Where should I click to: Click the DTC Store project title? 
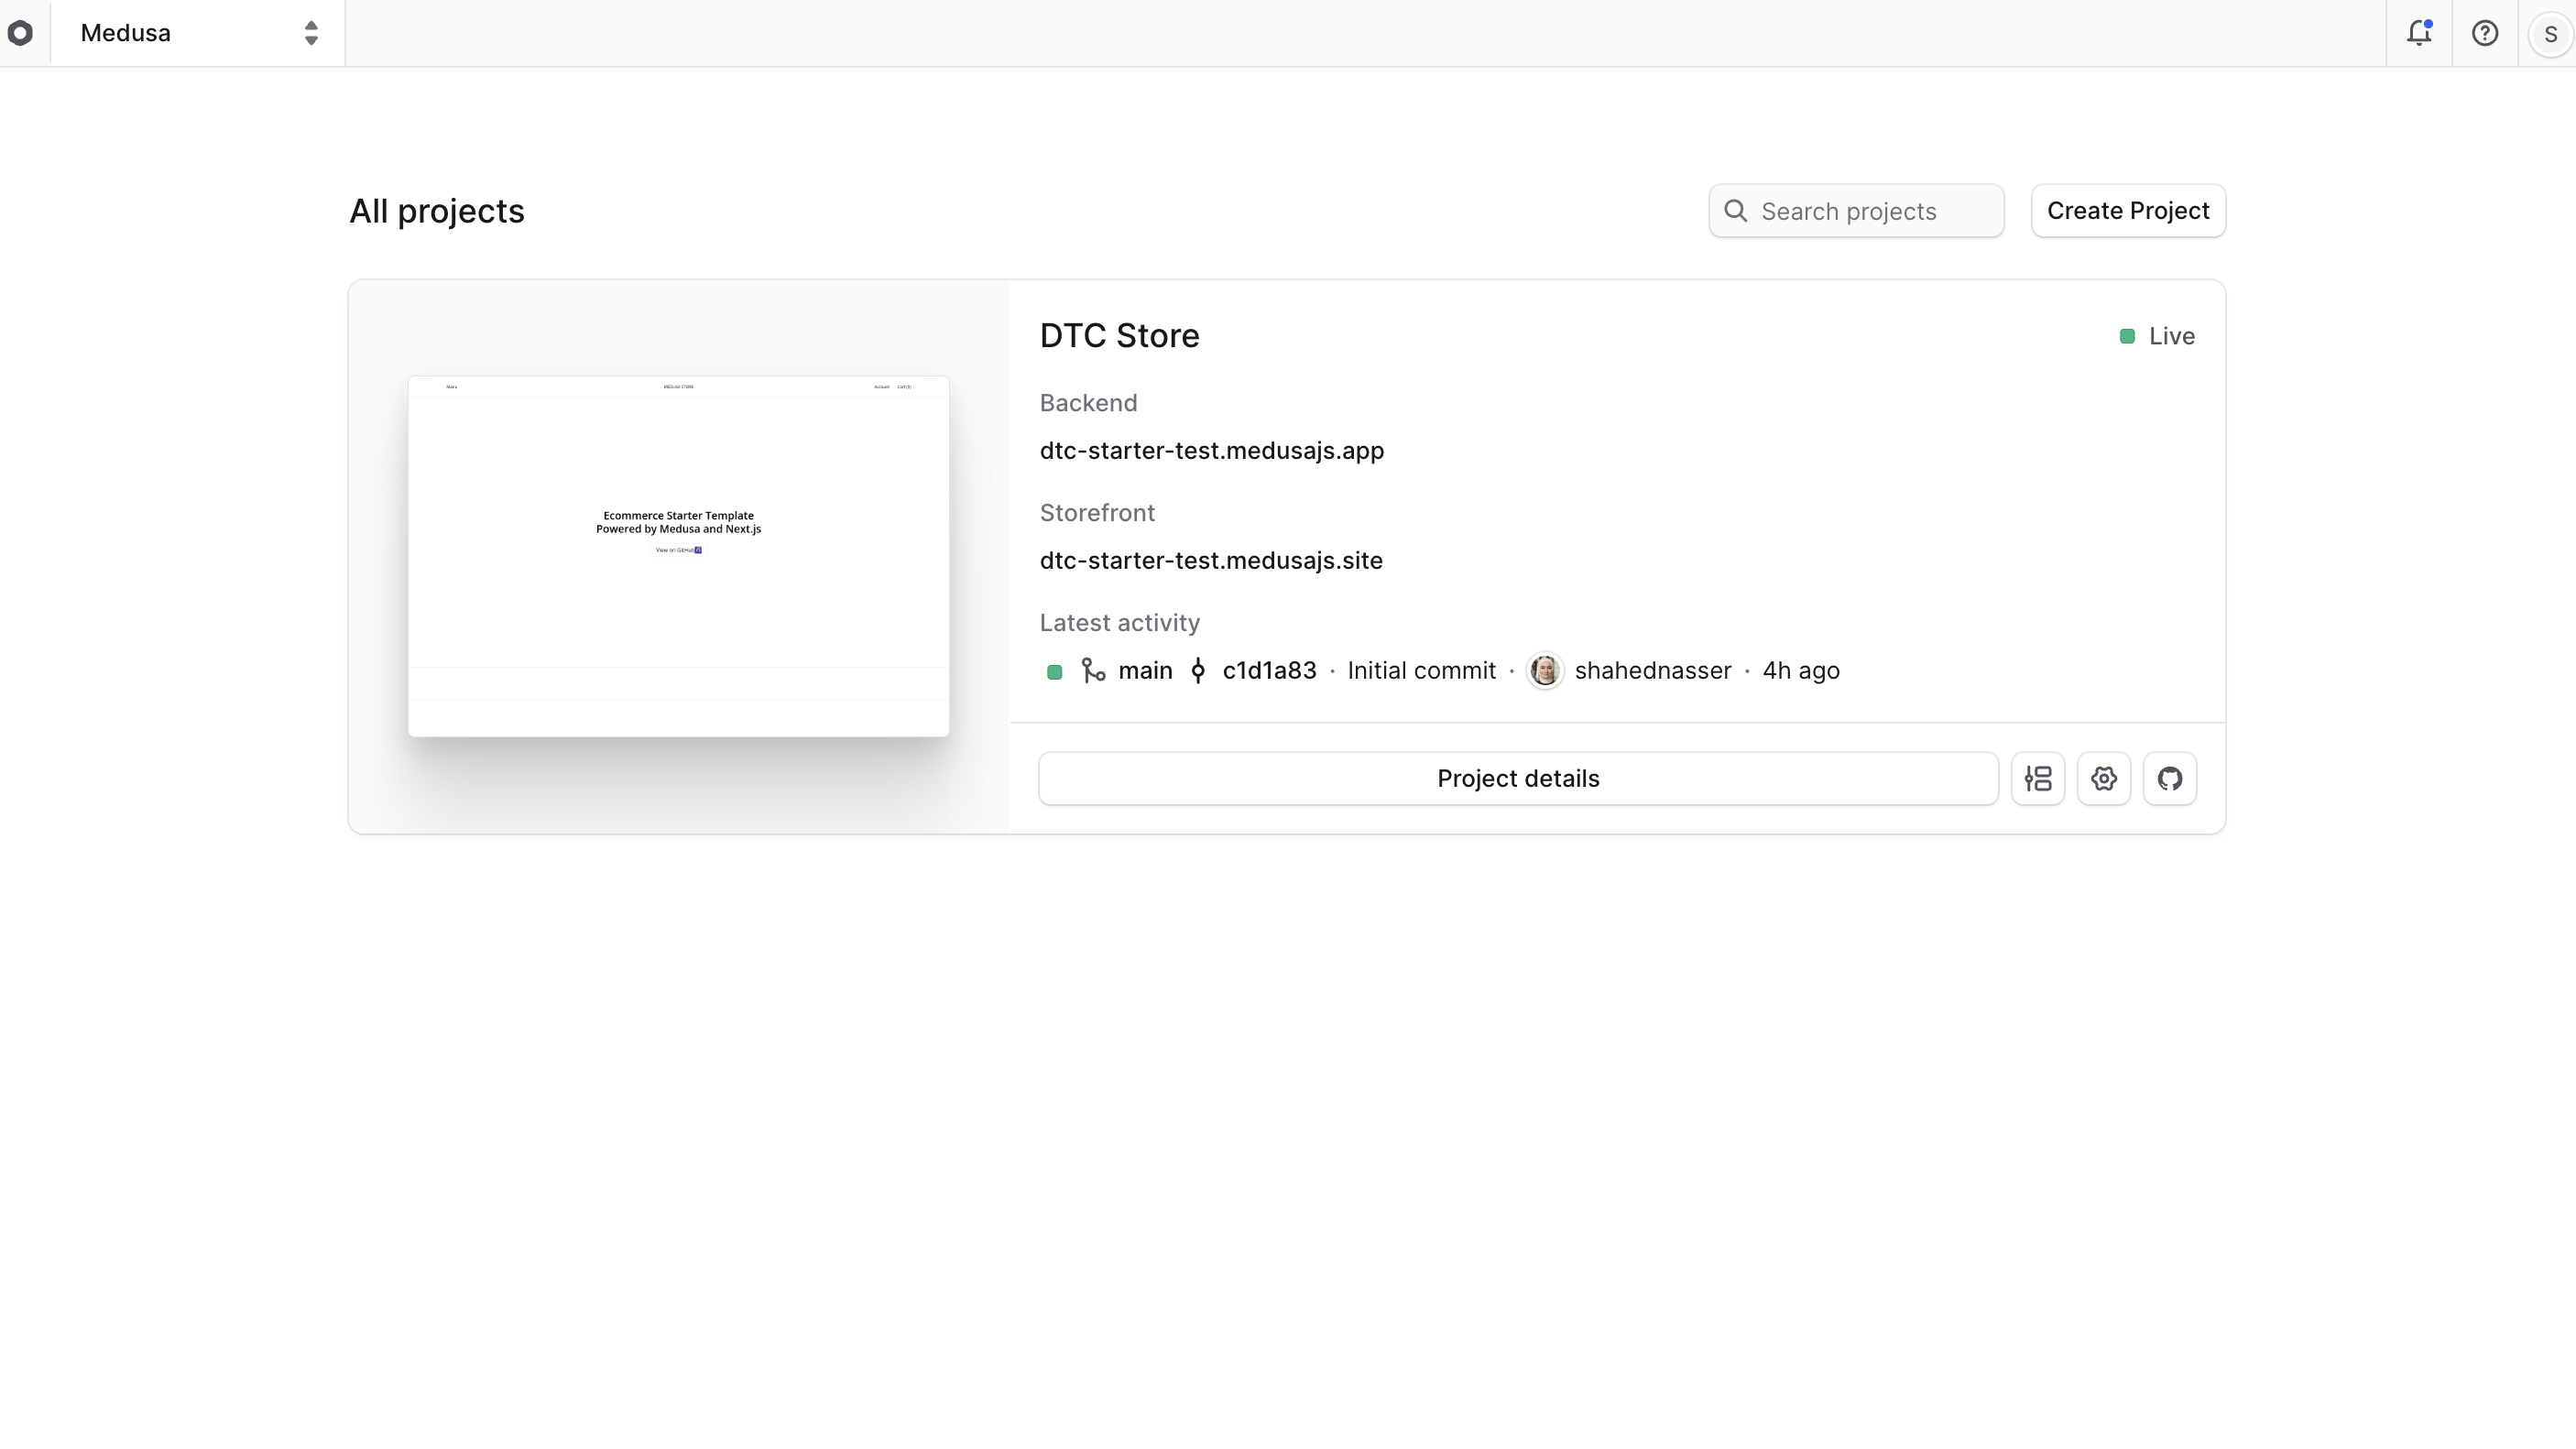pyautogui.click(x=1119, y=336)
